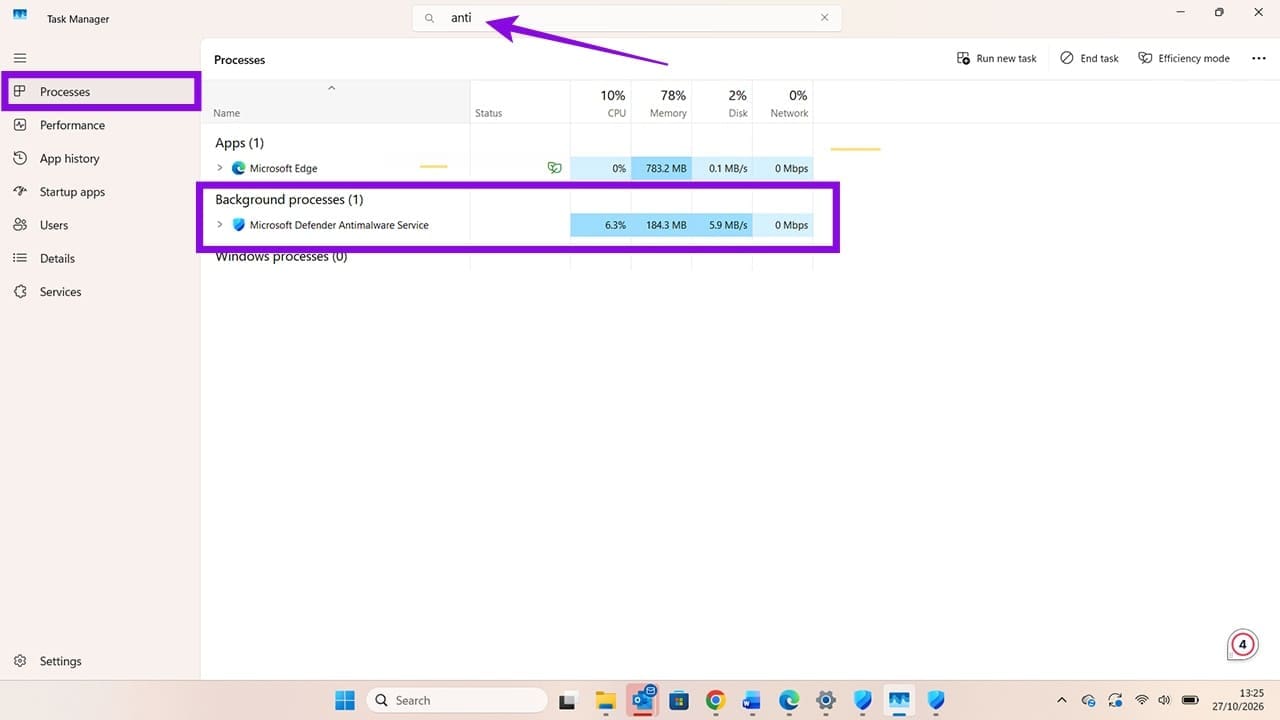Open Outlook from the taskbar
This screenshot has width=1280, height=720.
pos(641,700)
